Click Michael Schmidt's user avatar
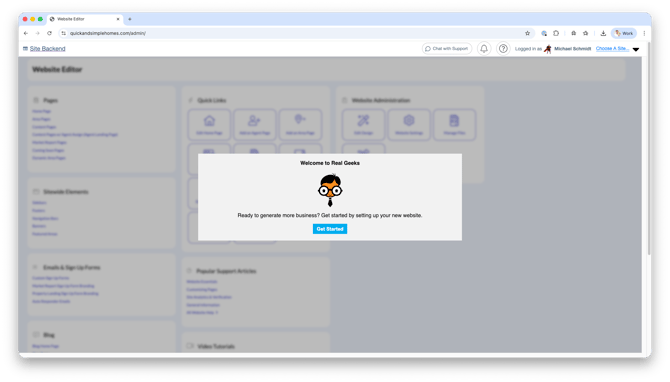The width and height of the screenshot is (670, 382). point(547,49)
